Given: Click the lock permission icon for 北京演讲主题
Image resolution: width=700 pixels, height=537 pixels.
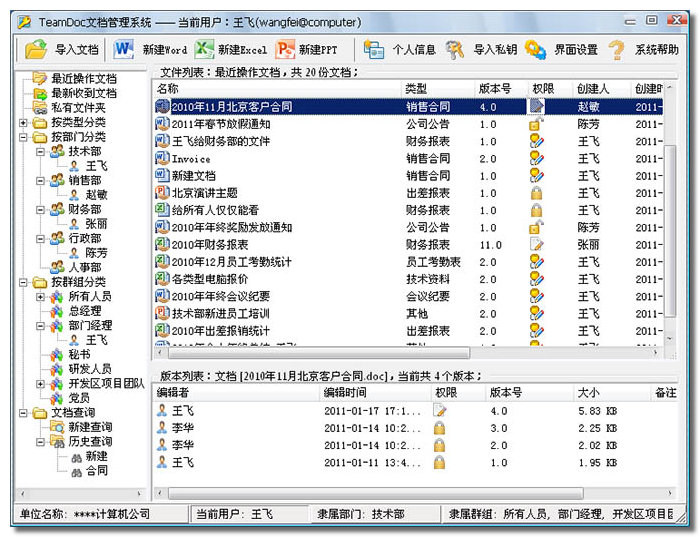Looking at the screenshot, I should pos(537,193).
